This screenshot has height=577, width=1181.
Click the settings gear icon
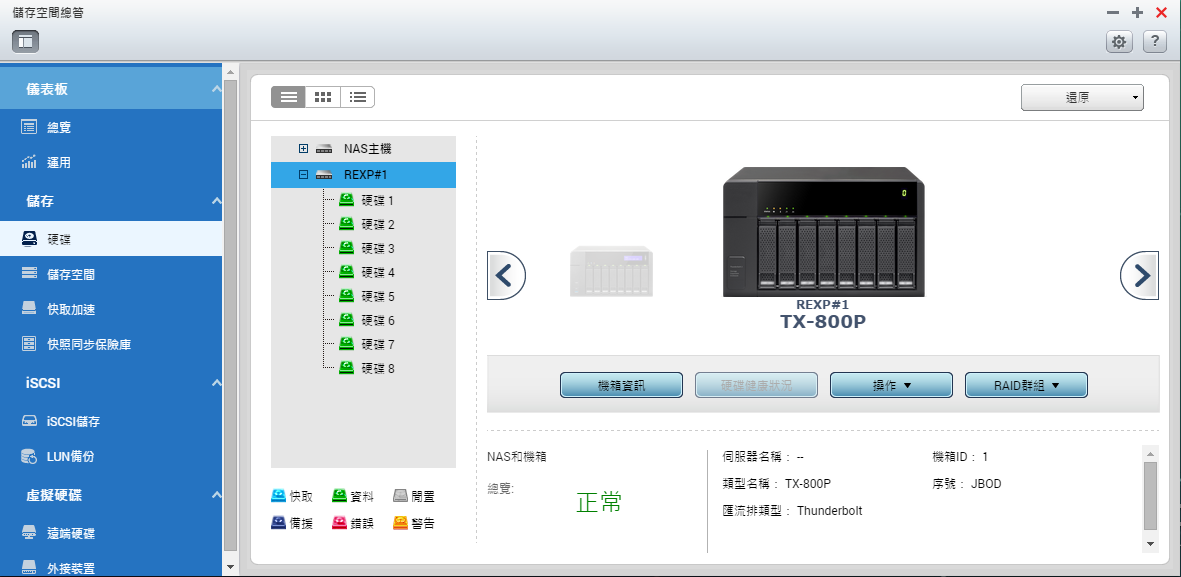tap(1119, 41)
